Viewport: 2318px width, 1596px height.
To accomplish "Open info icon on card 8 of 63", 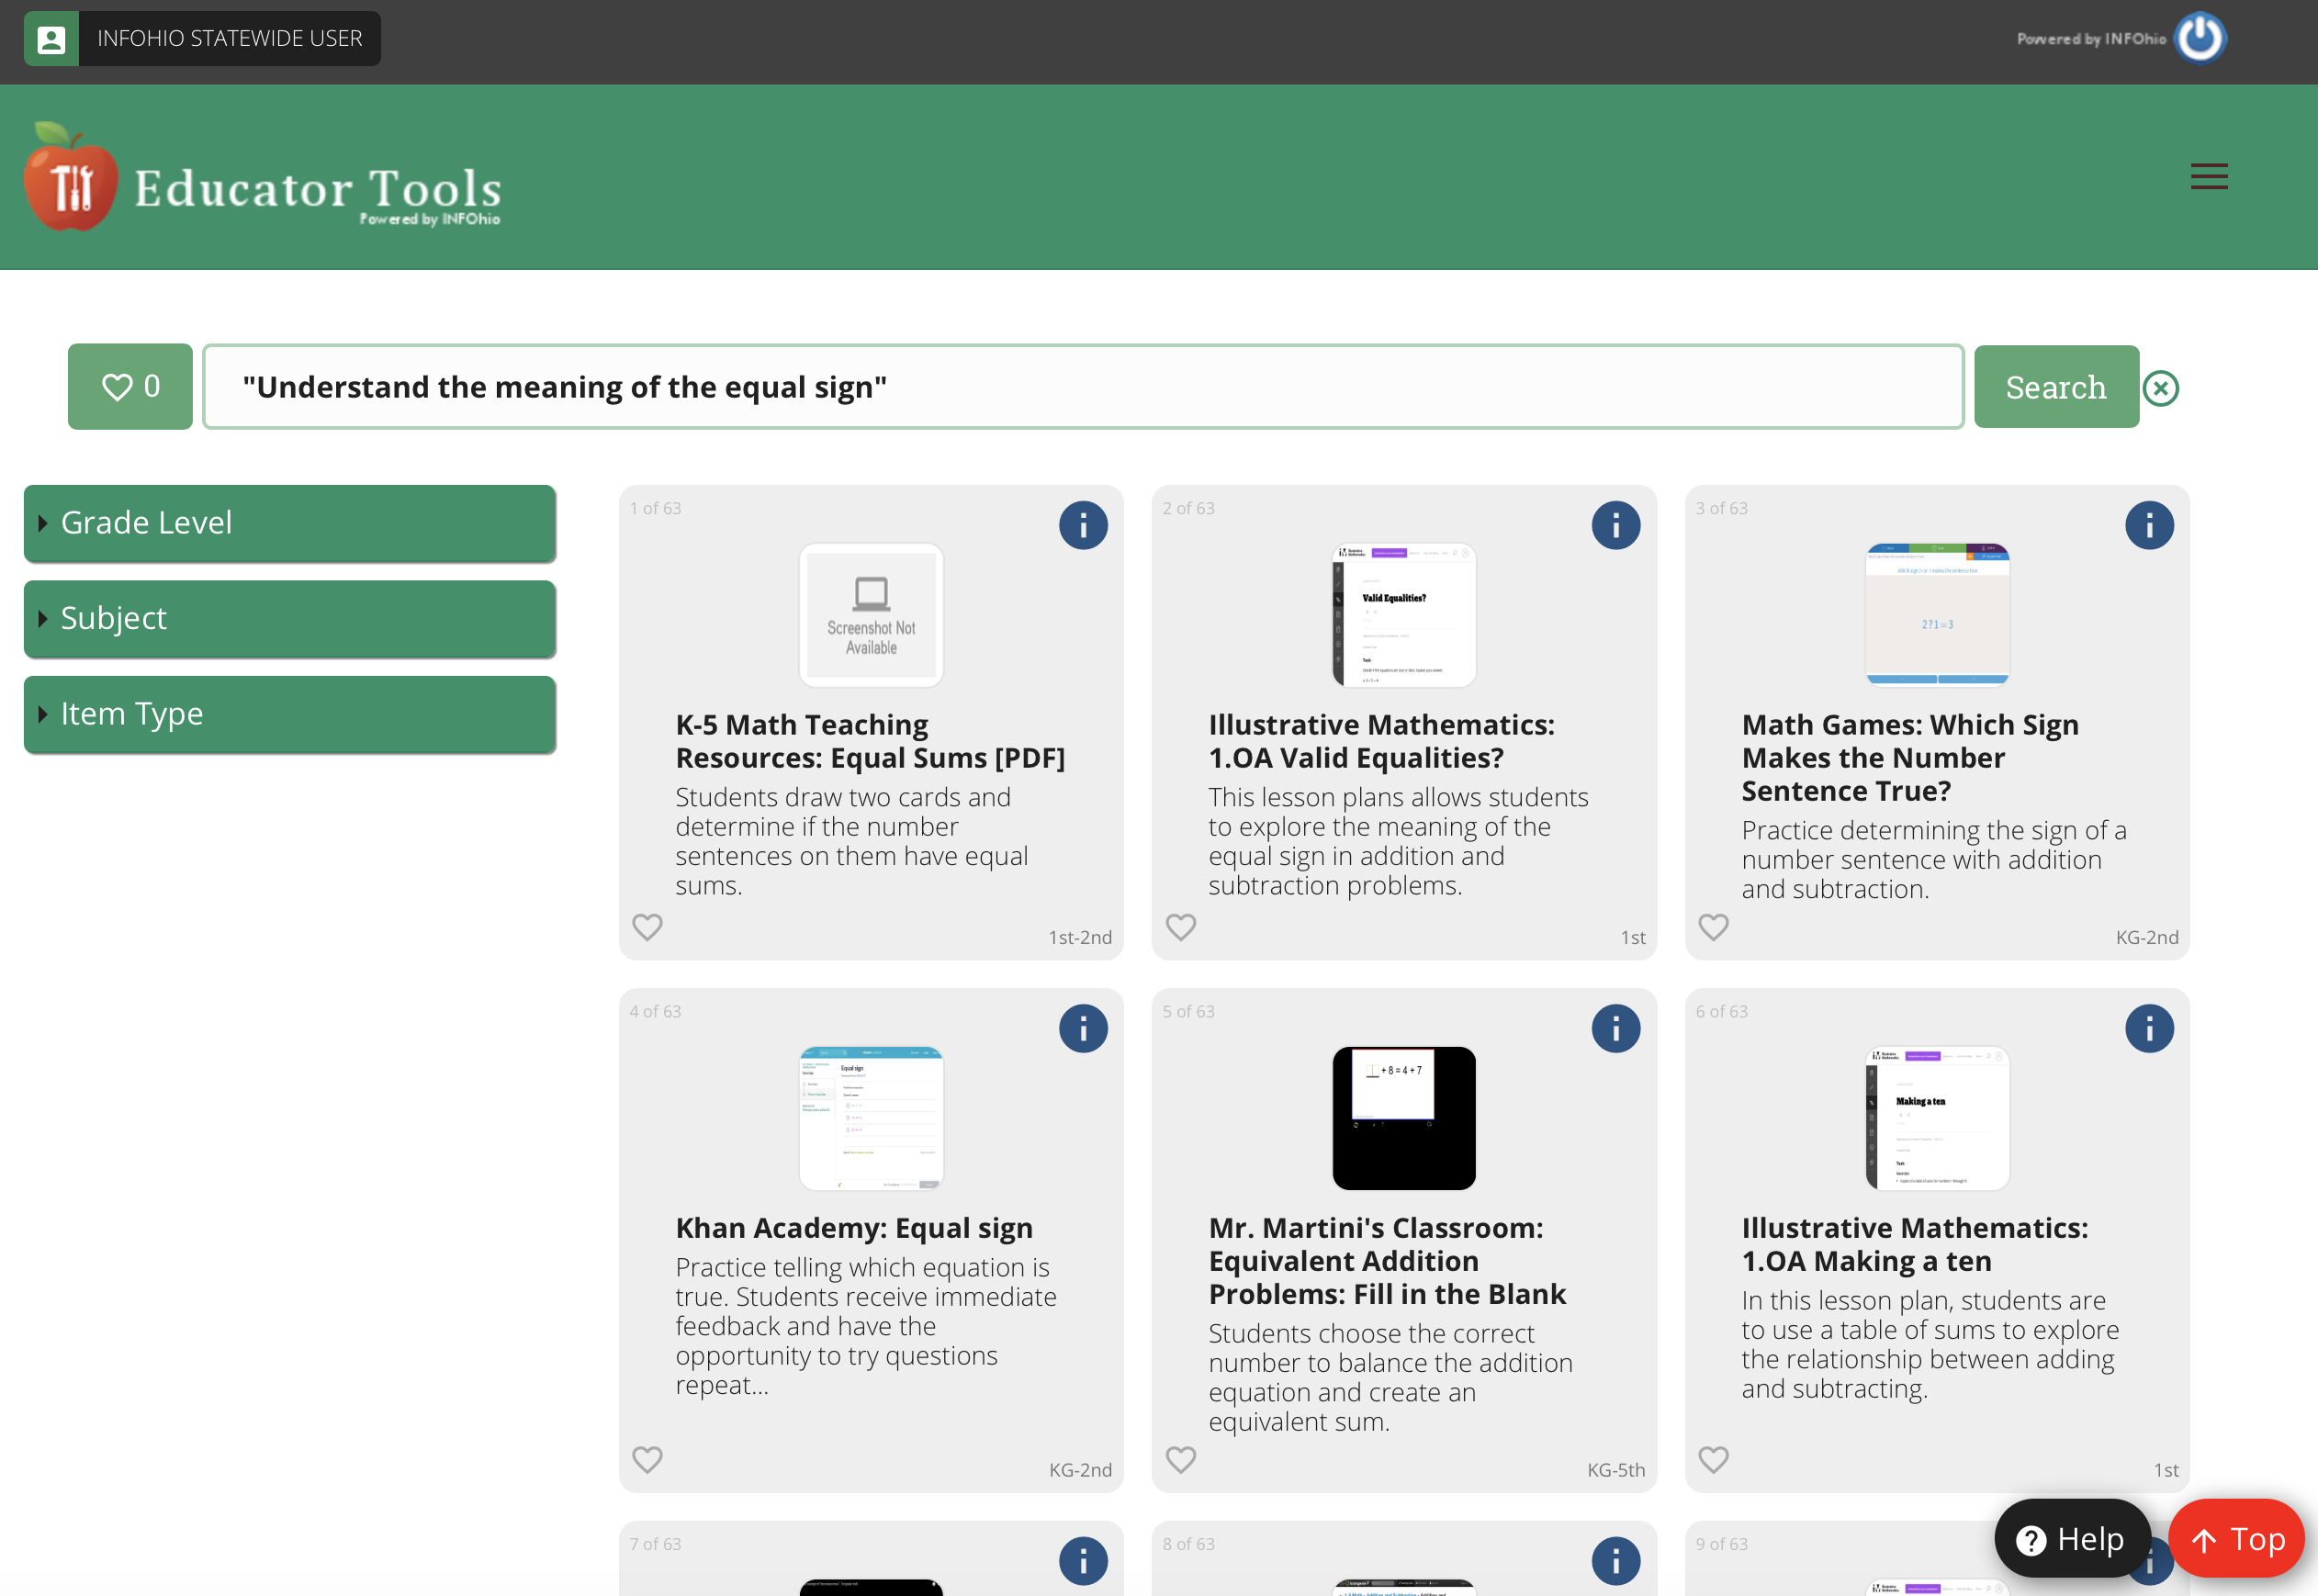I will click(x=1616, y=1561).
